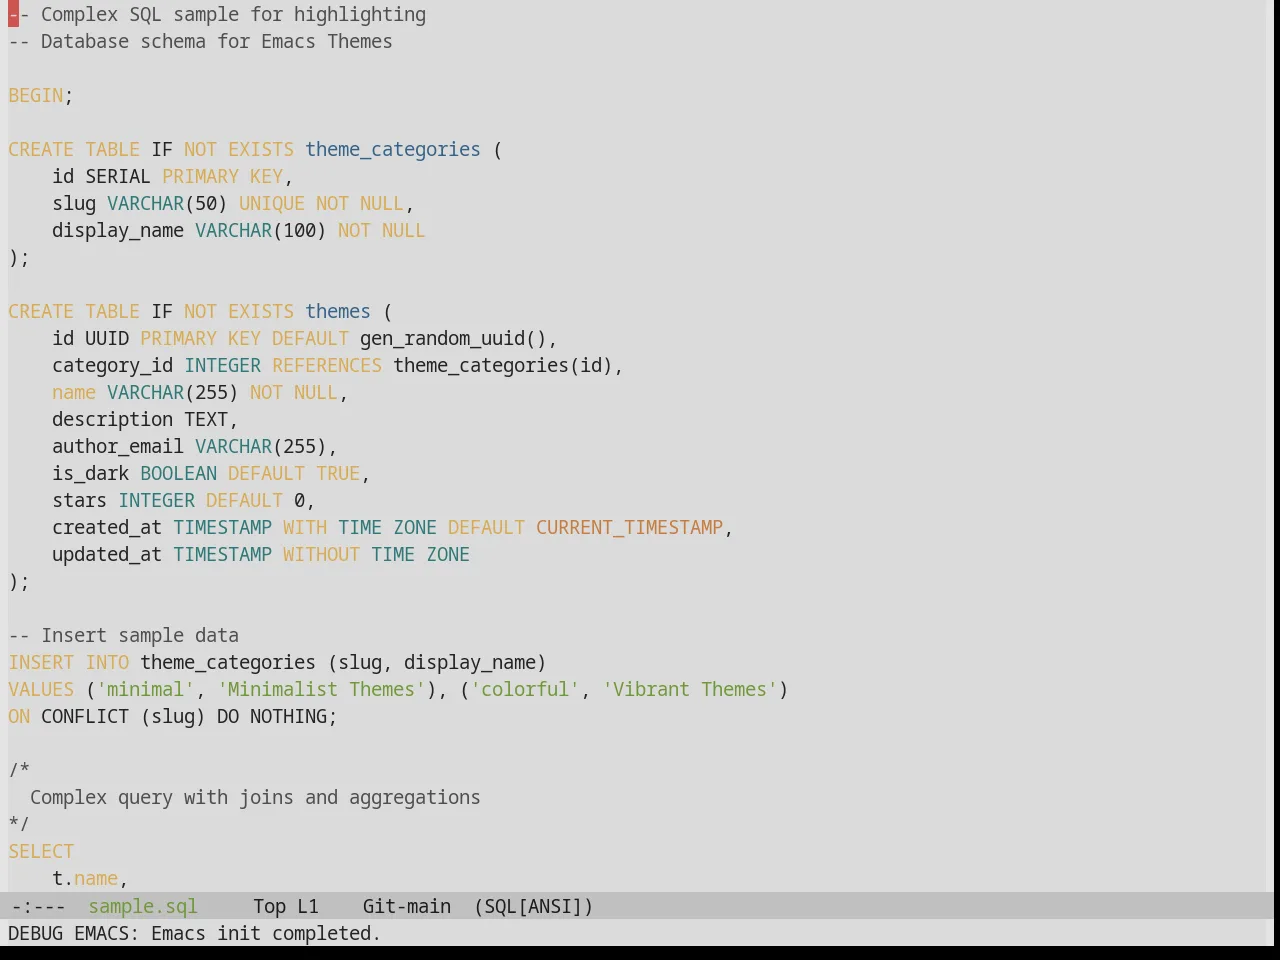Click t.name in the SELECT list
Viewport: 1280px width, 960px height.
tap(85, 878)
